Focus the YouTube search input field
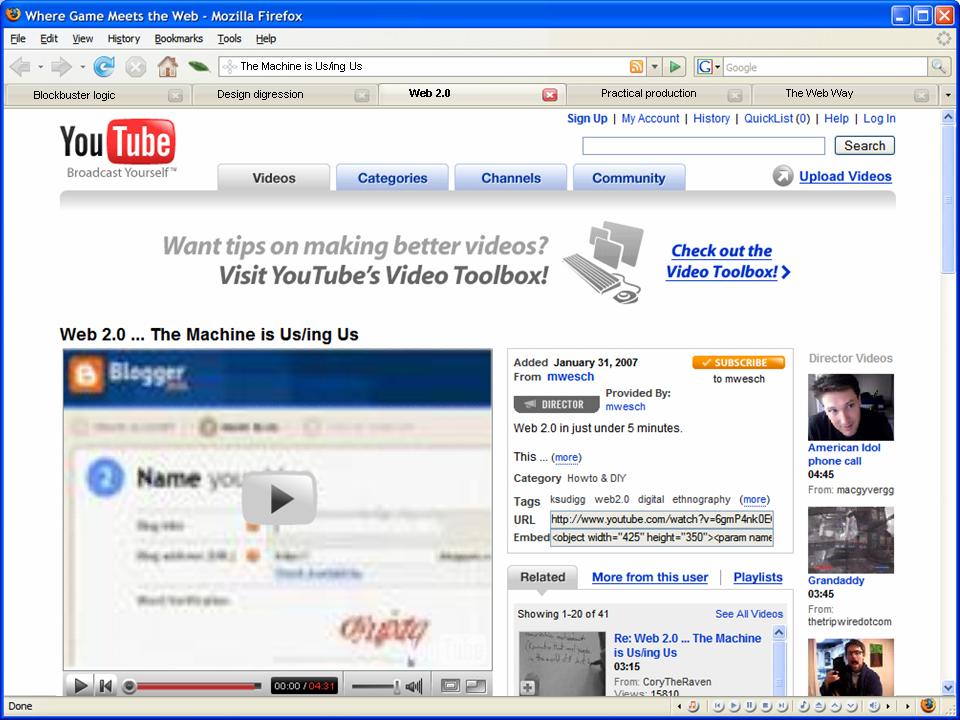 (x=703, y=146)
